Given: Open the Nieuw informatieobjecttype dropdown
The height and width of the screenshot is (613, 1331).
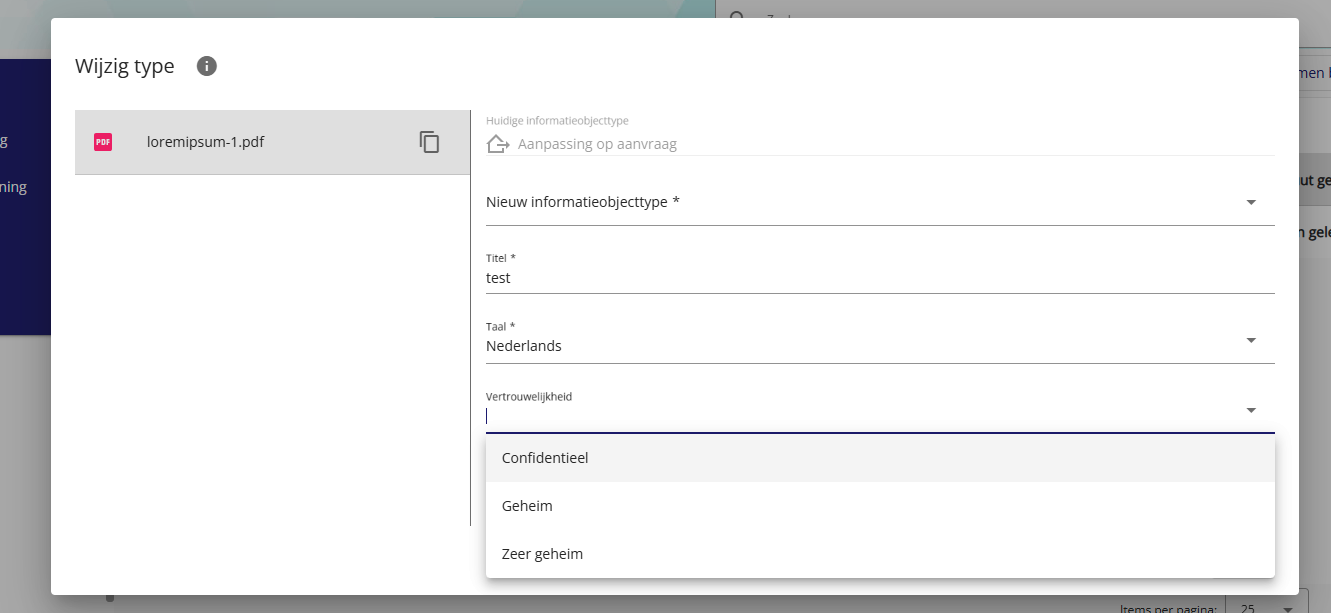Looking at the screenshot, I should [x=860, y=203].
